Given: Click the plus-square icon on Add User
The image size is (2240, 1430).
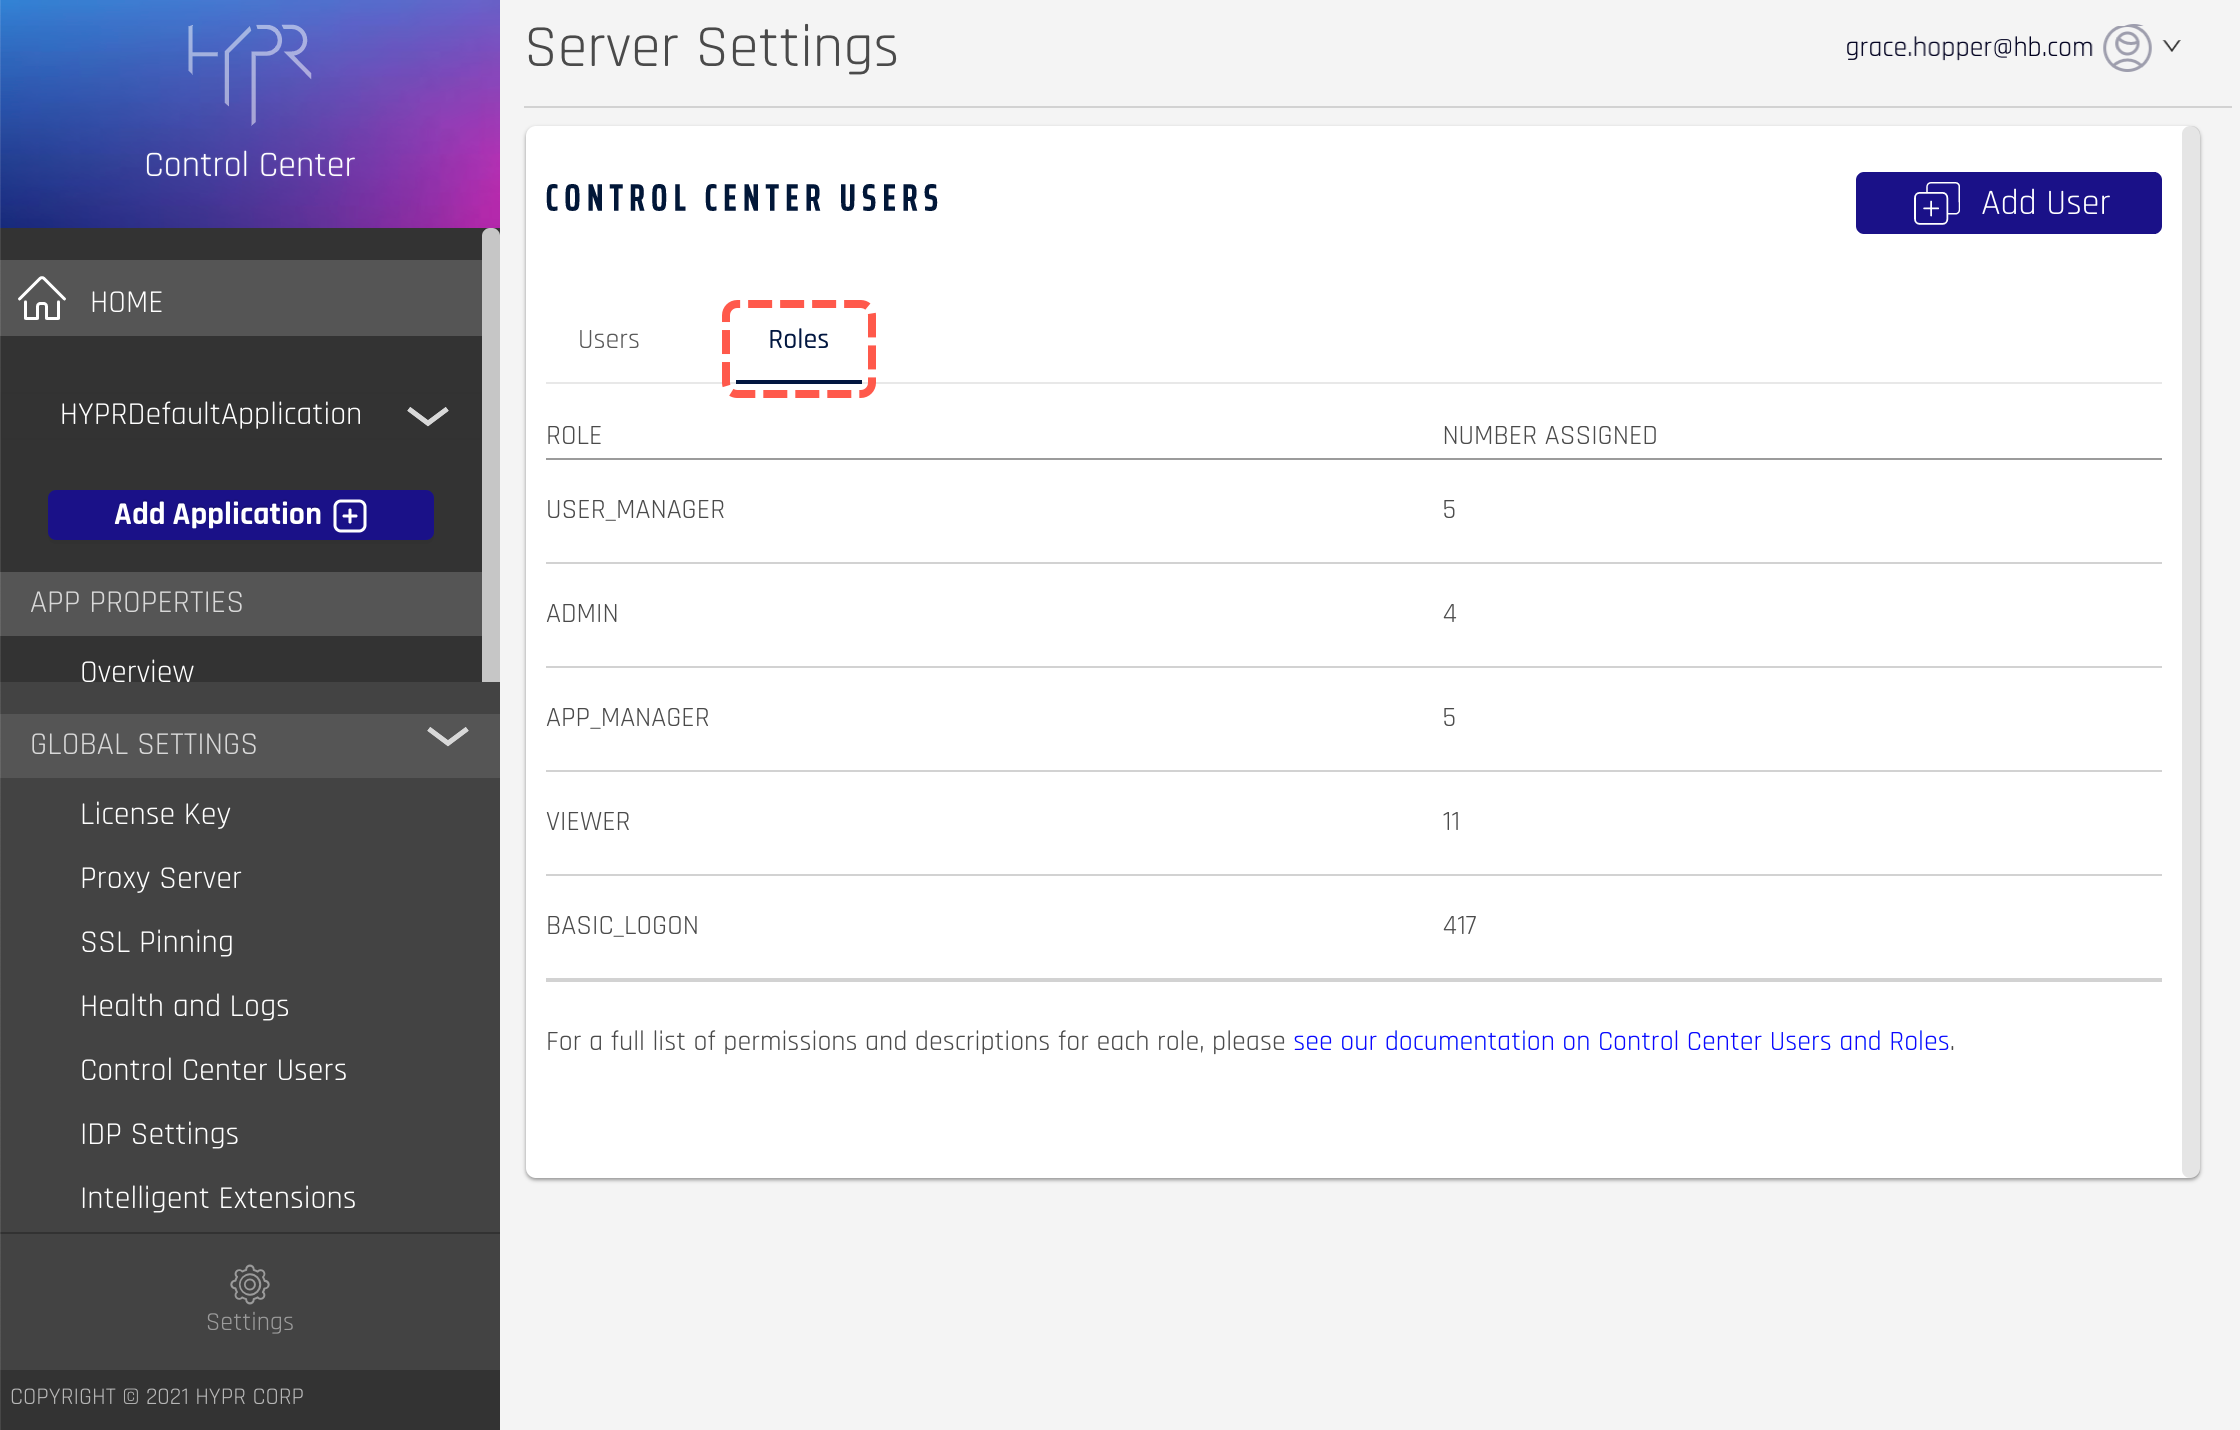Looking at the screenshot, I should (1936, 204).
